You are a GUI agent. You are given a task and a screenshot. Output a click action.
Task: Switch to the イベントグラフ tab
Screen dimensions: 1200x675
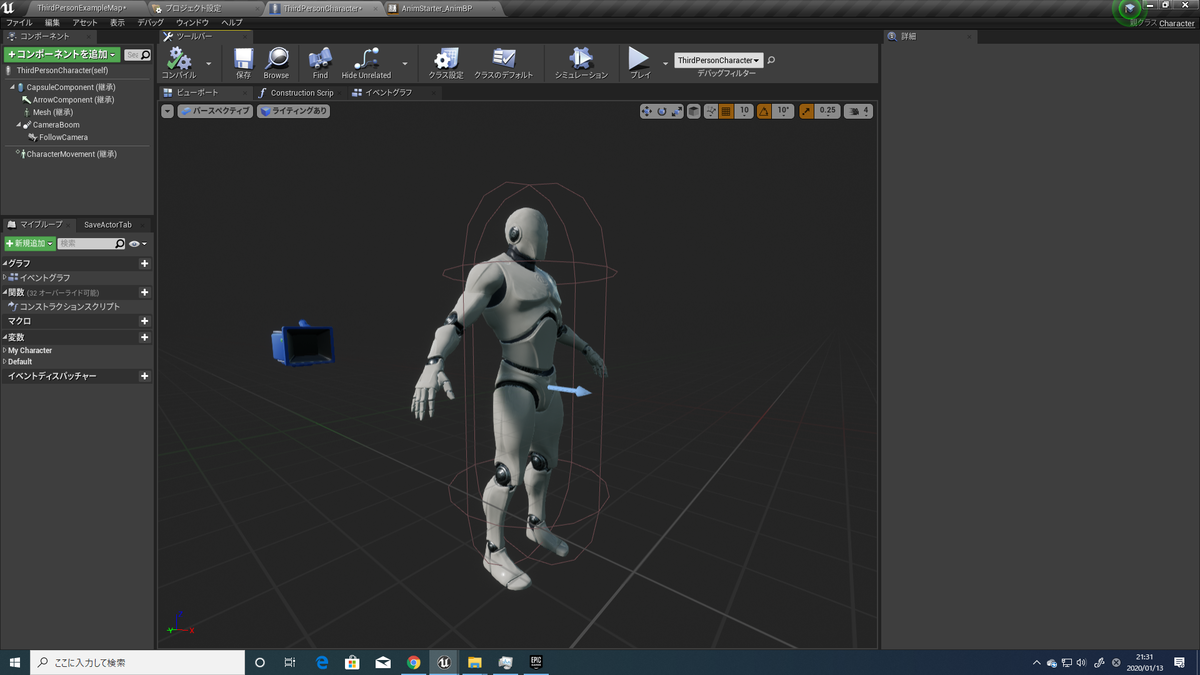pyautogui.click(x=388, y=93)
